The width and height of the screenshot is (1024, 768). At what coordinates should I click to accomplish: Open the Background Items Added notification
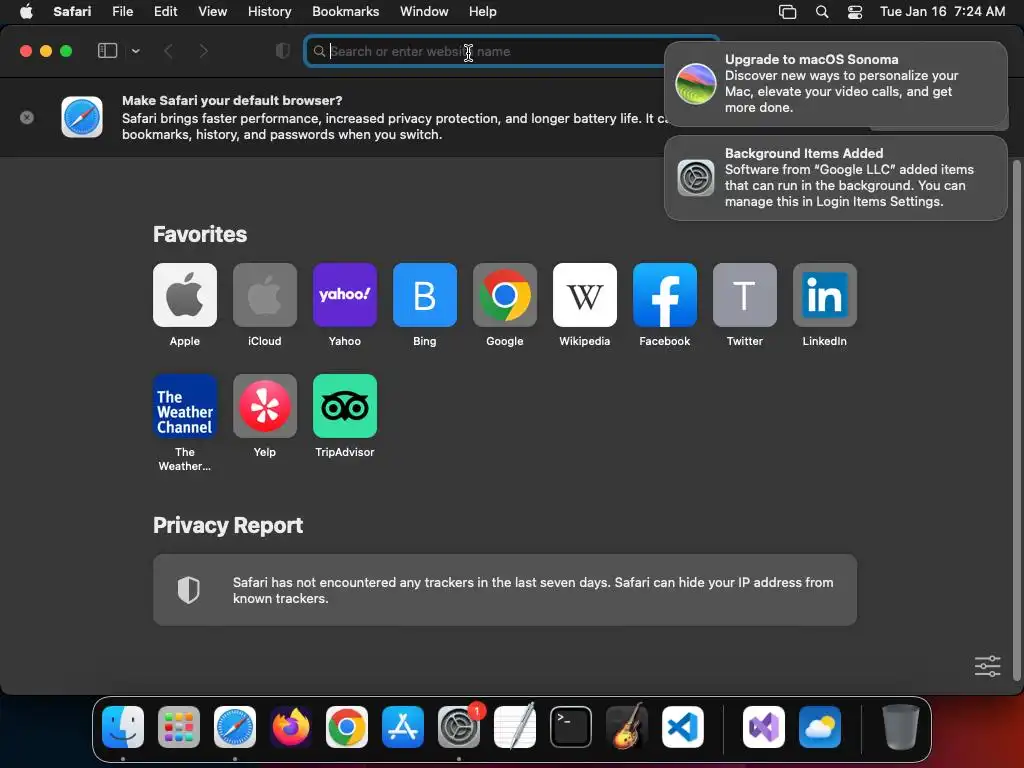836,178
